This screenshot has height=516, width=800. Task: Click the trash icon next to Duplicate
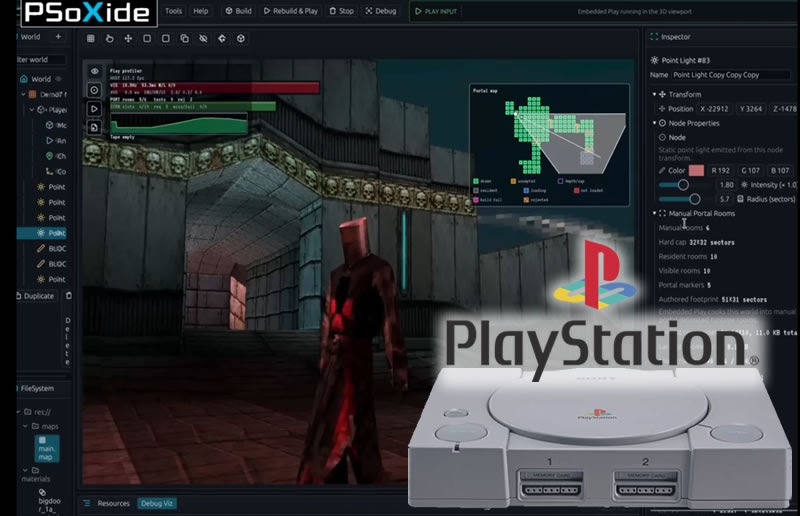coord(68,296)
